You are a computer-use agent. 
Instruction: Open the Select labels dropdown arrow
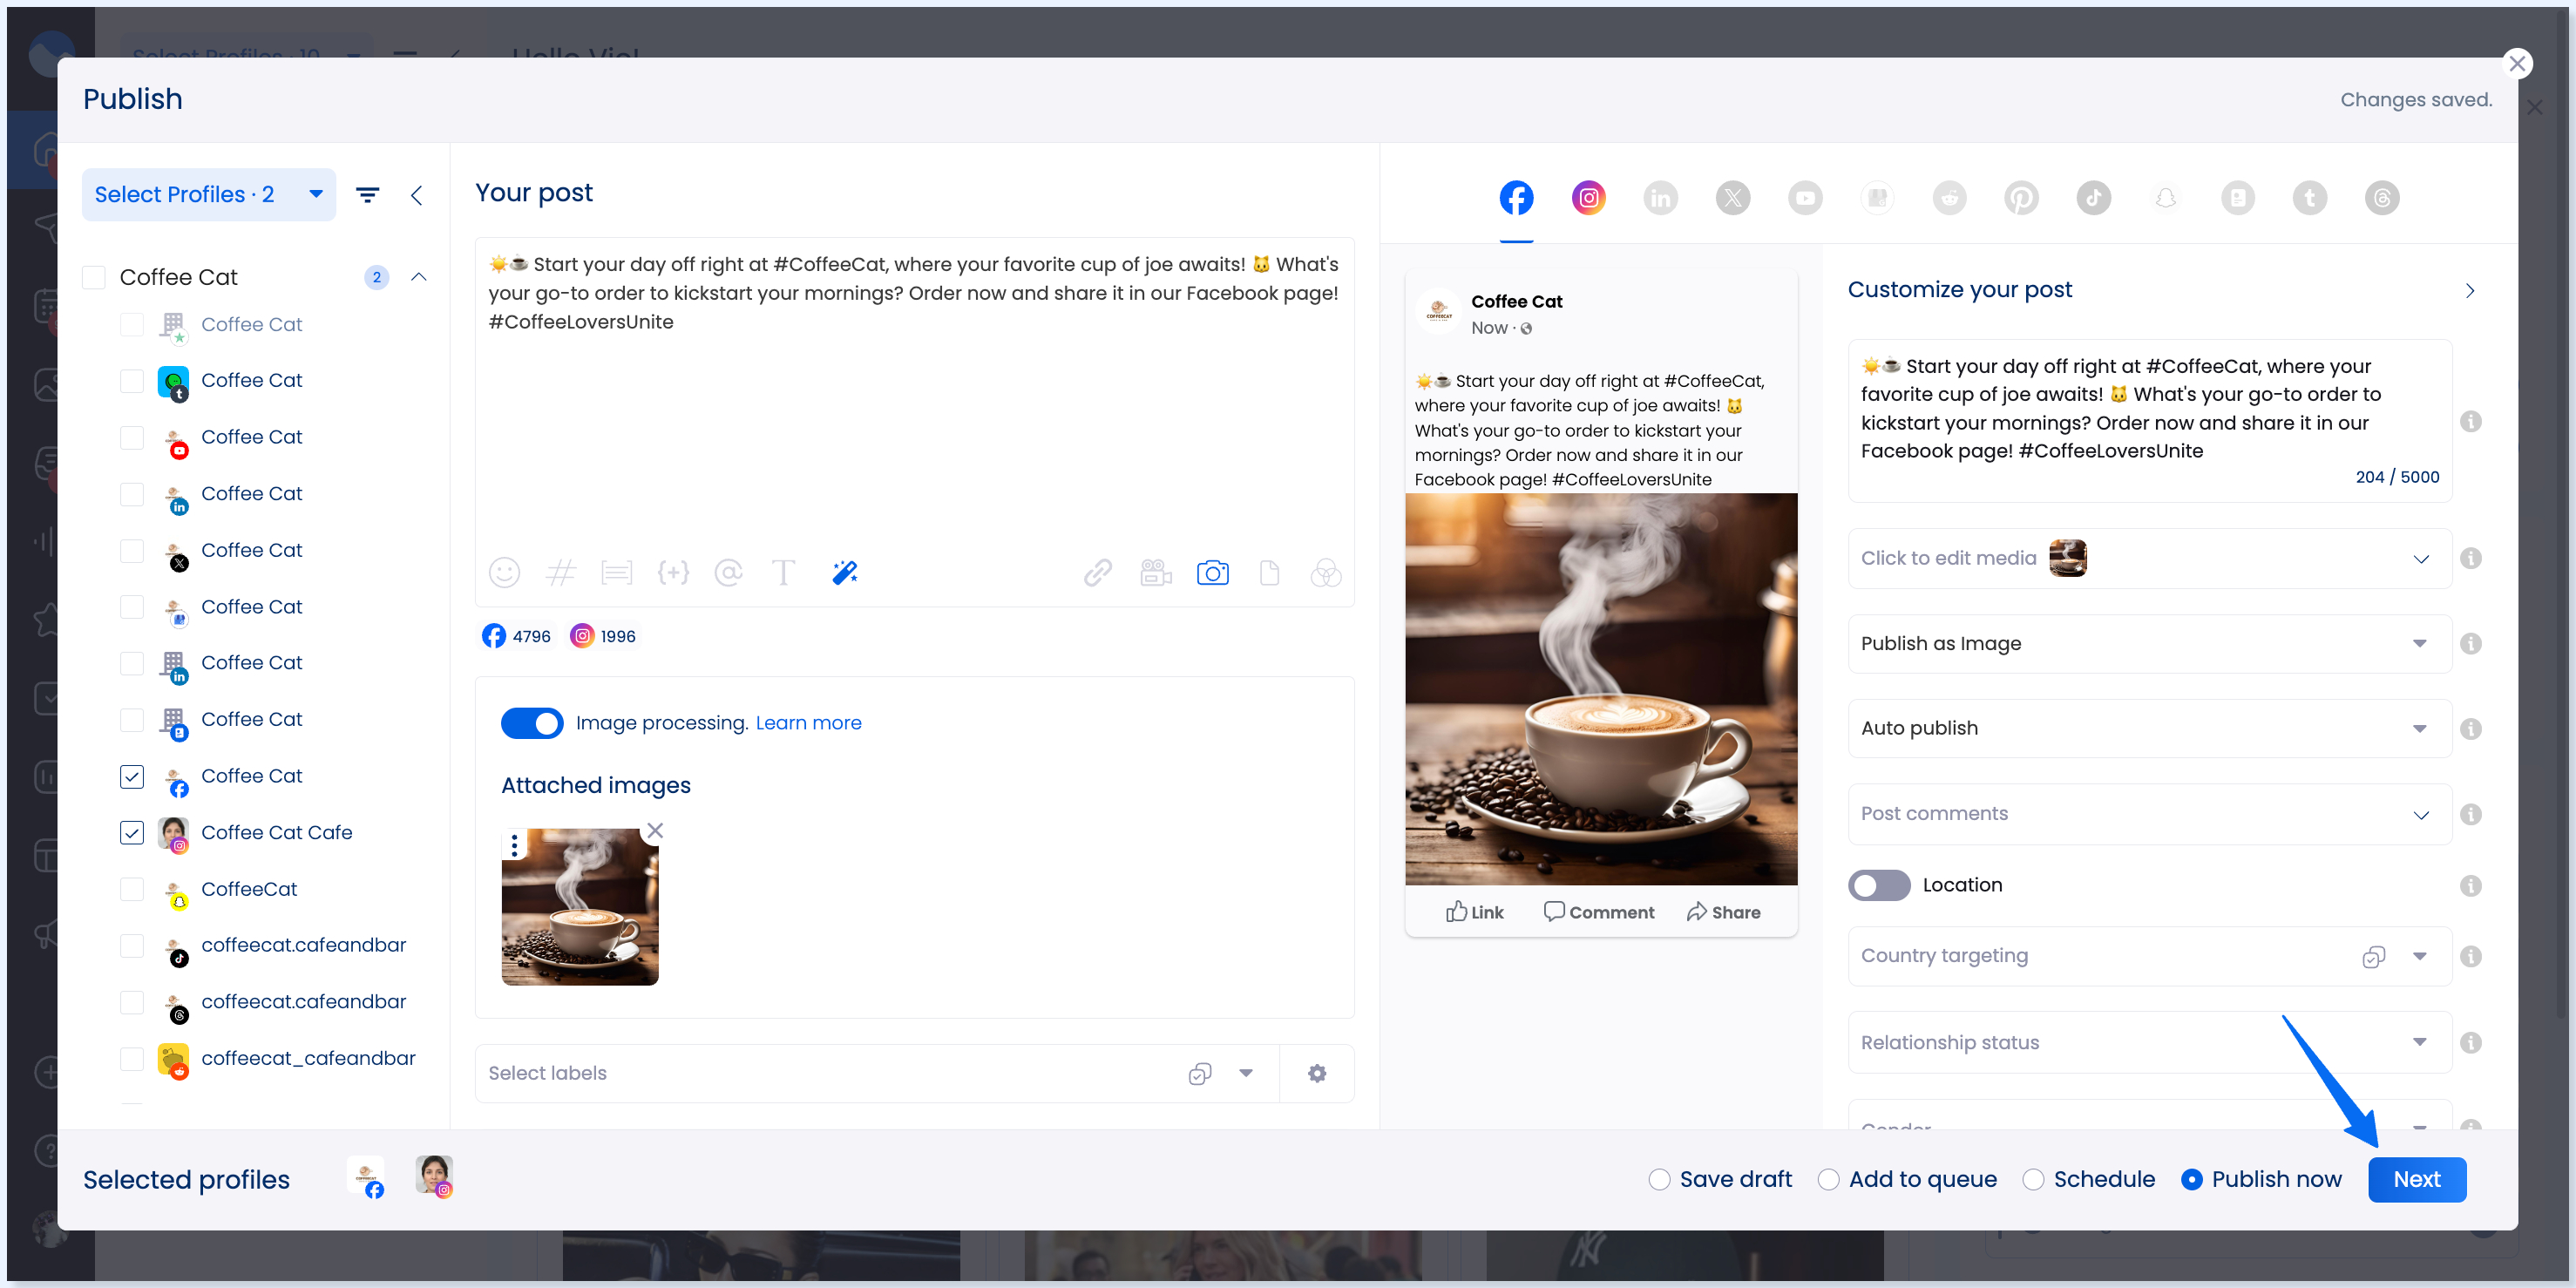coord(1246,1073)
